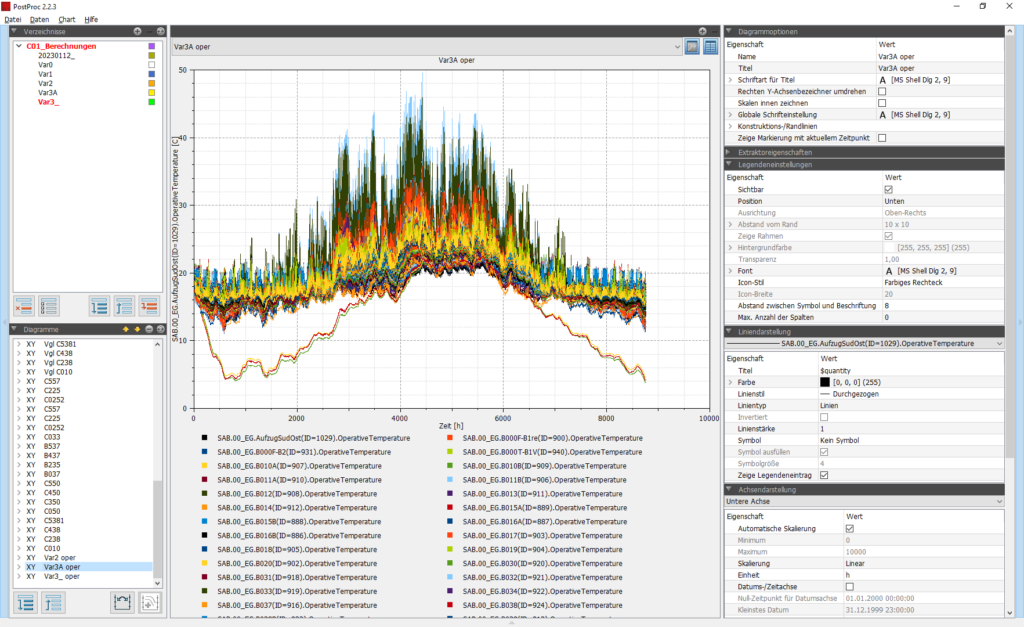Click the chart icon with two curved arrows
Screen dimensions: 1024x627
coord(122,603)
